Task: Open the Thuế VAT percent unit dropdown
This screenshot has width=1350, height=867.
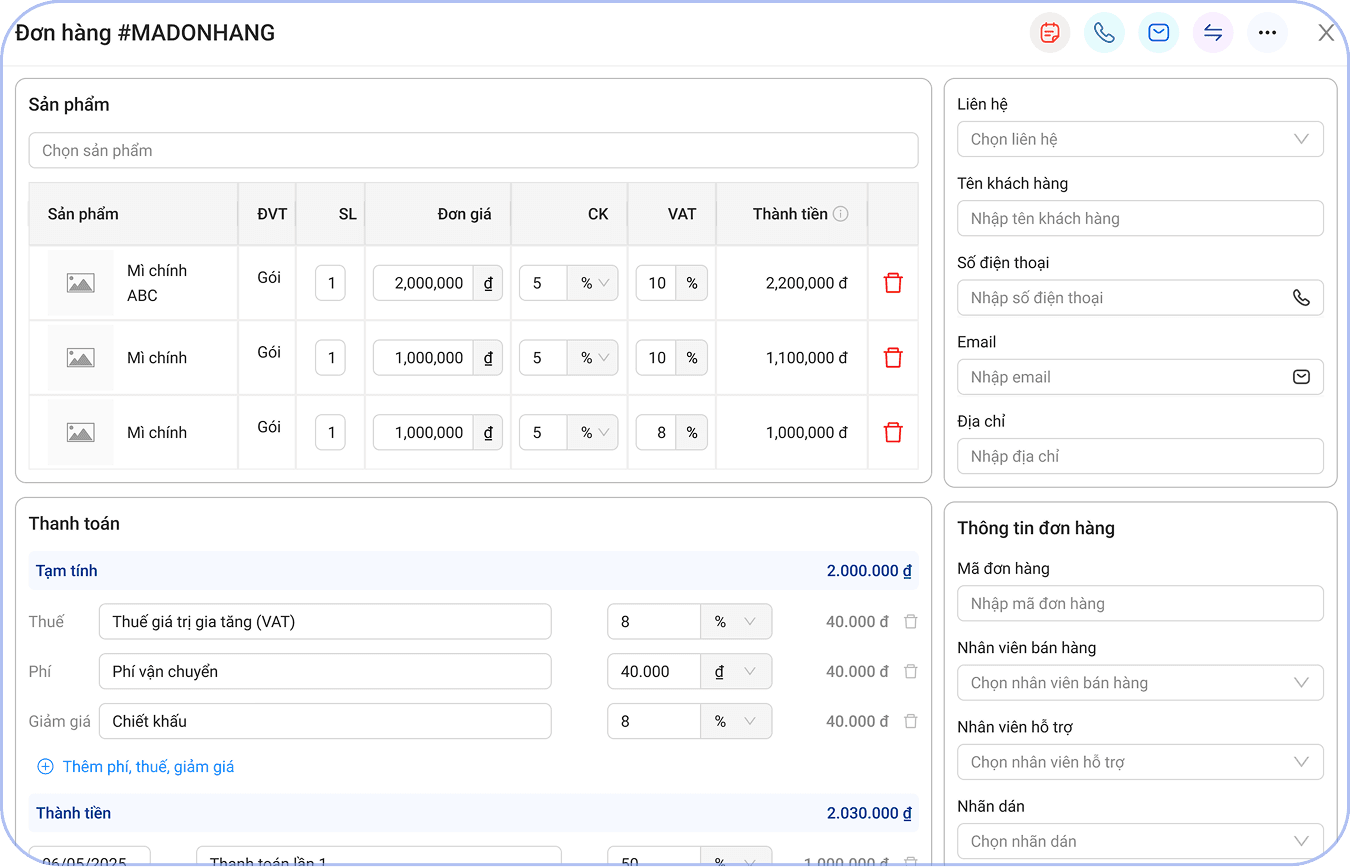Action: pyautogui.click(x=735, y=622)
